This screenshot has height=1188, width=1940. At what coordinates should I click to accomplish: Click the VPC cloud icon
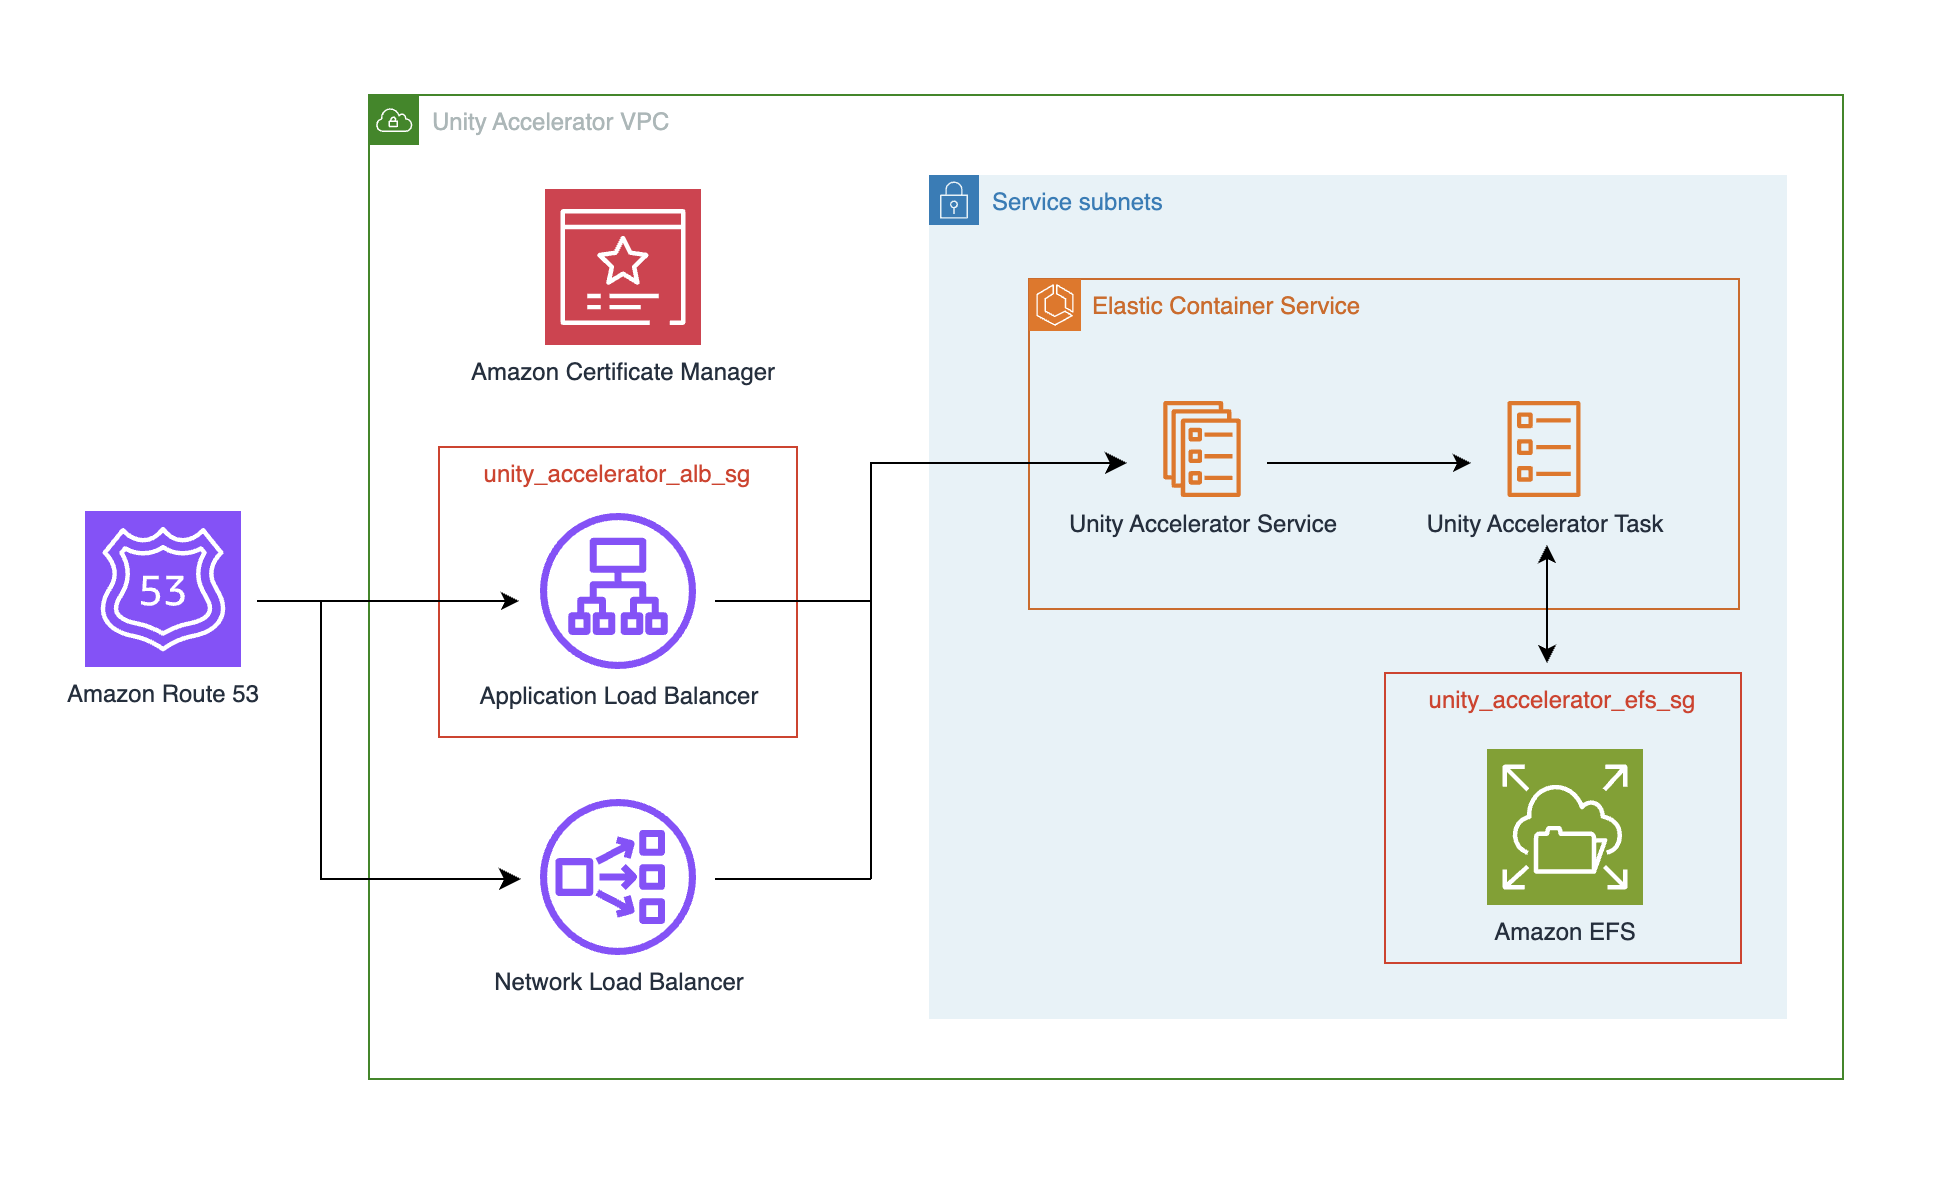click(394, 119)
